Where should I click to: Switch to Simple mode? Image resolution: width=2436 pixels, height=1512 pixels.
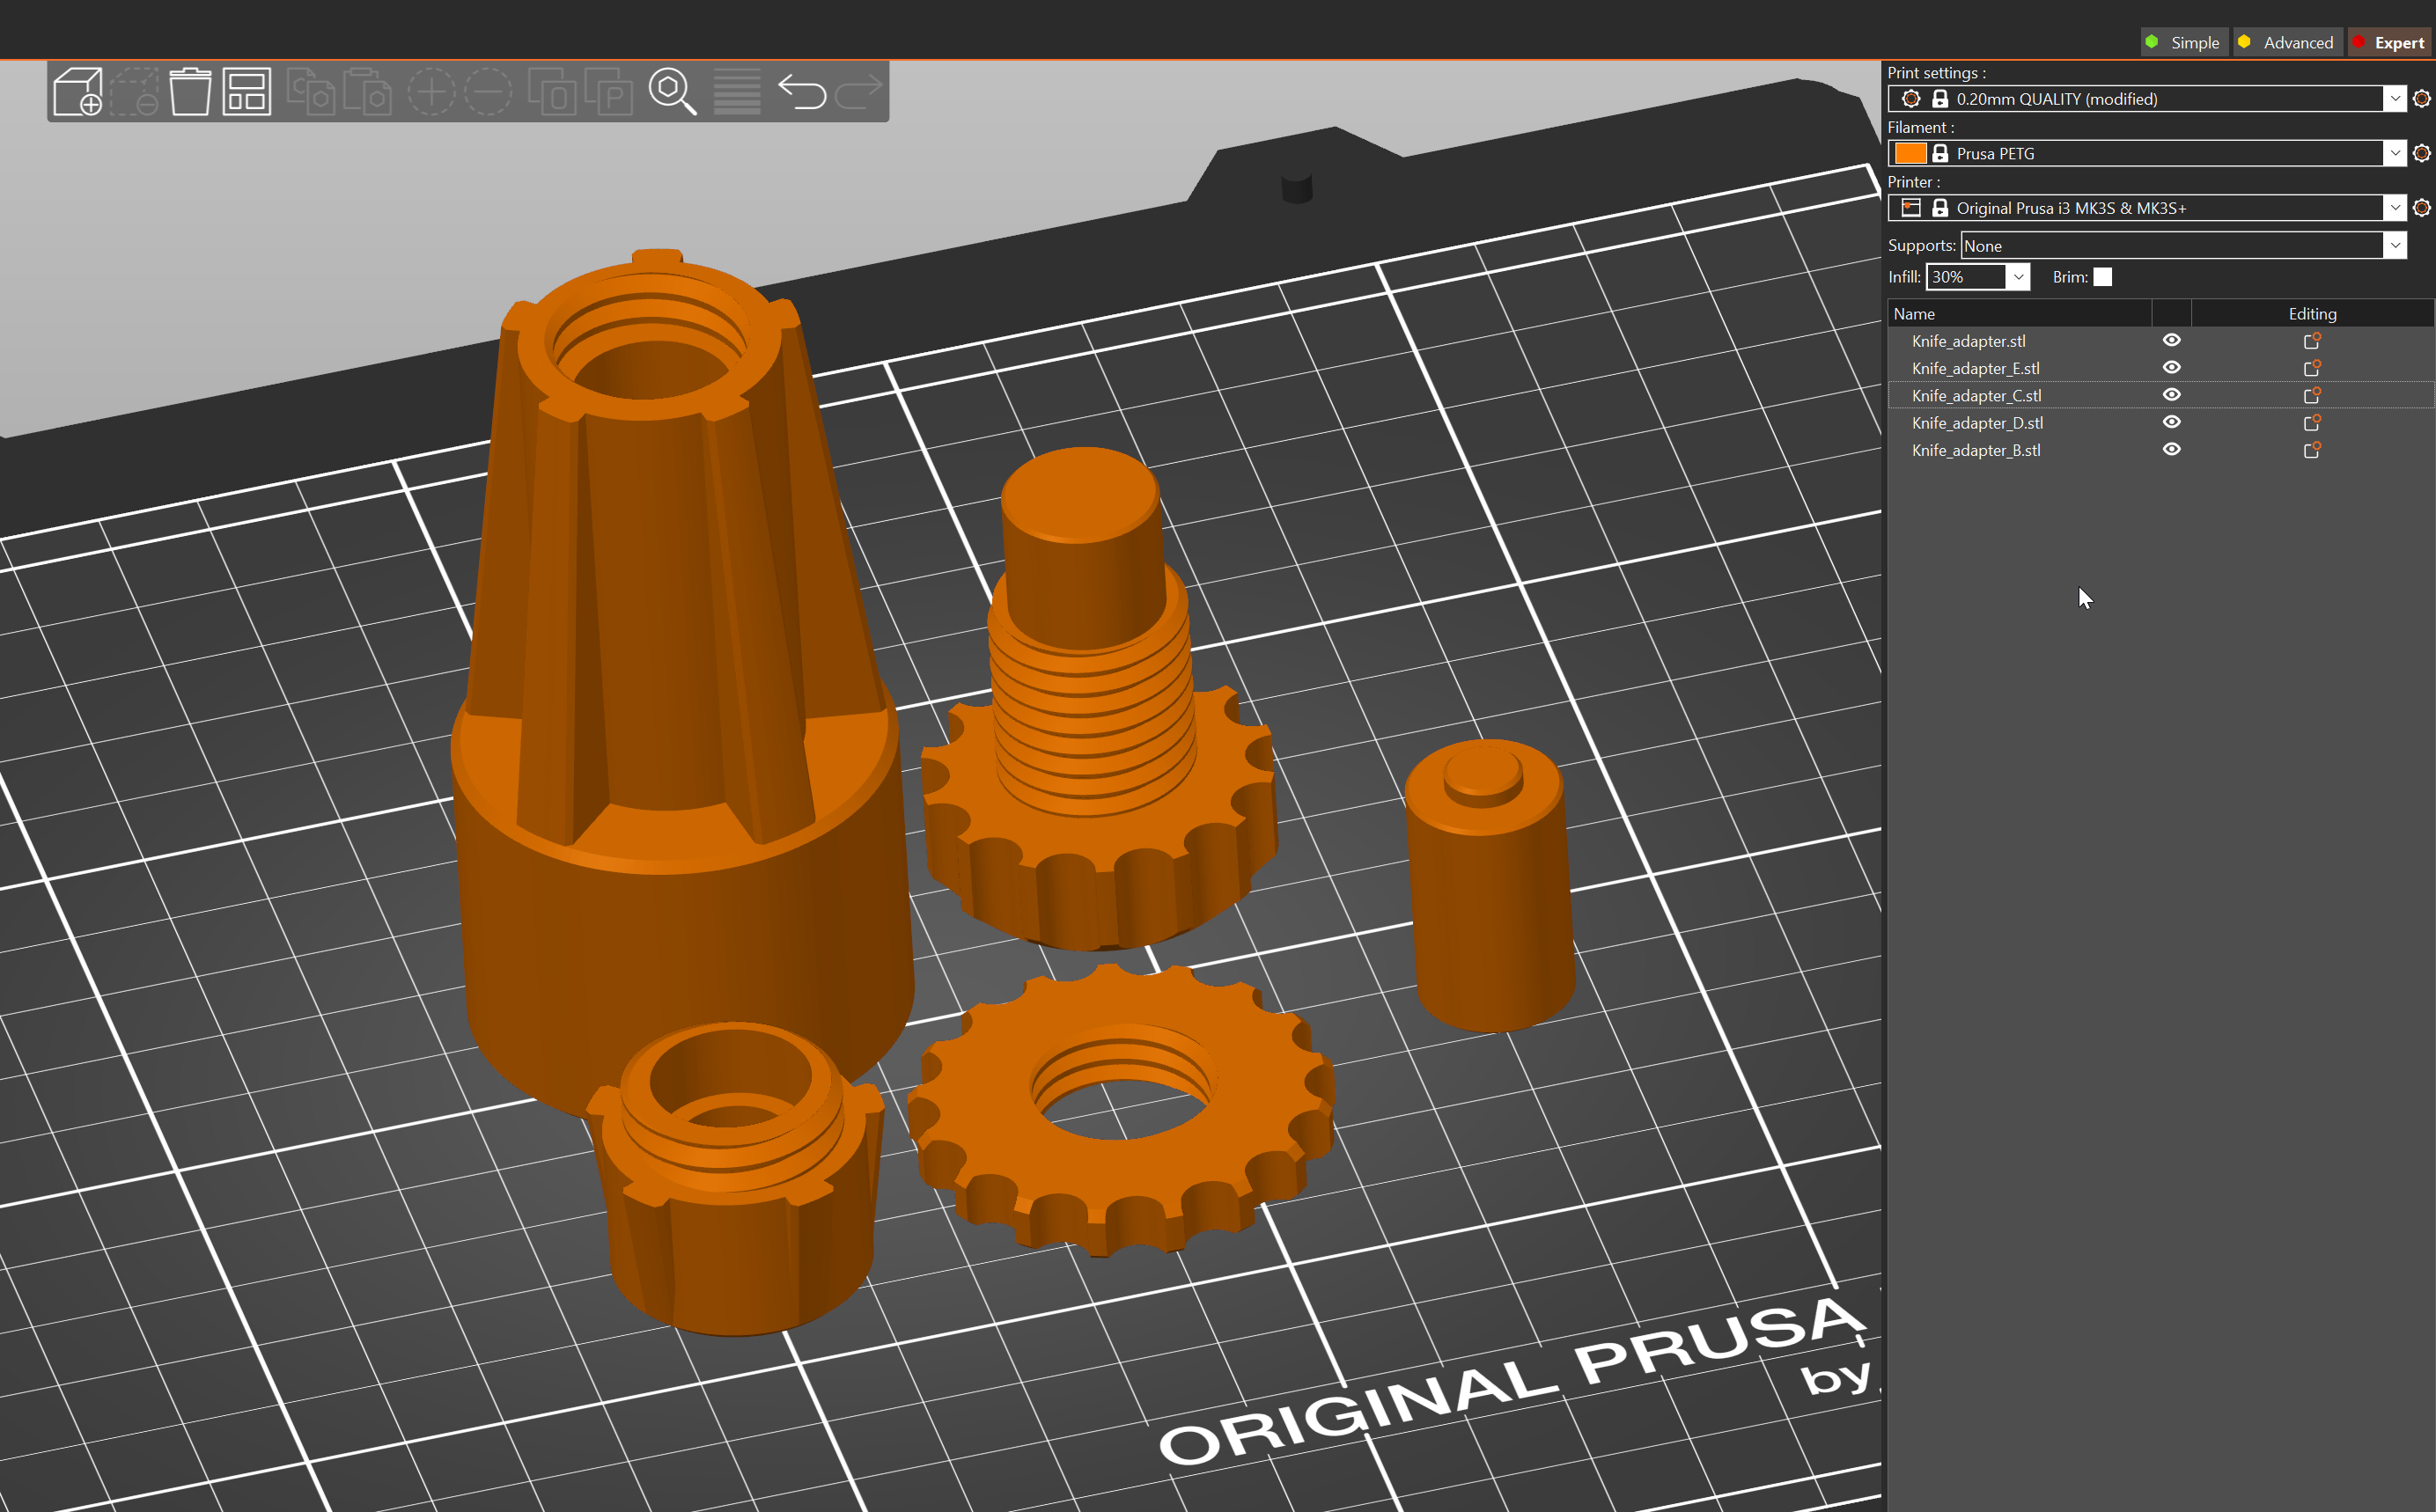coord(2184,42)
